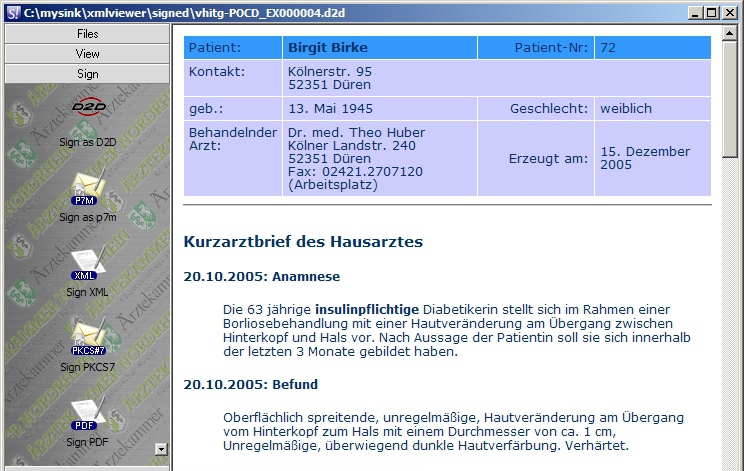Viewport: 744px width, 471px height.
Task: Switch to the View panel section
Action: 87,54
